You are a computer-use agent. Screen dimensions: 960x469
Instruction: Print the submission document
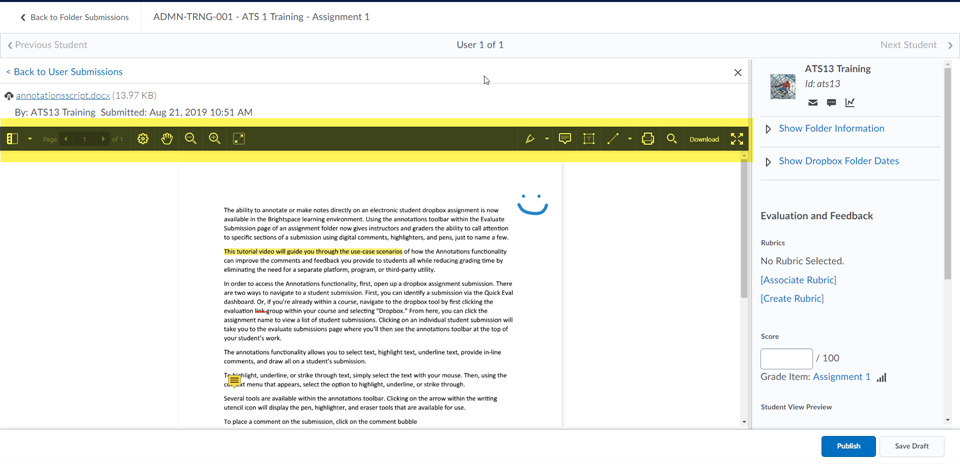[648, 139]
